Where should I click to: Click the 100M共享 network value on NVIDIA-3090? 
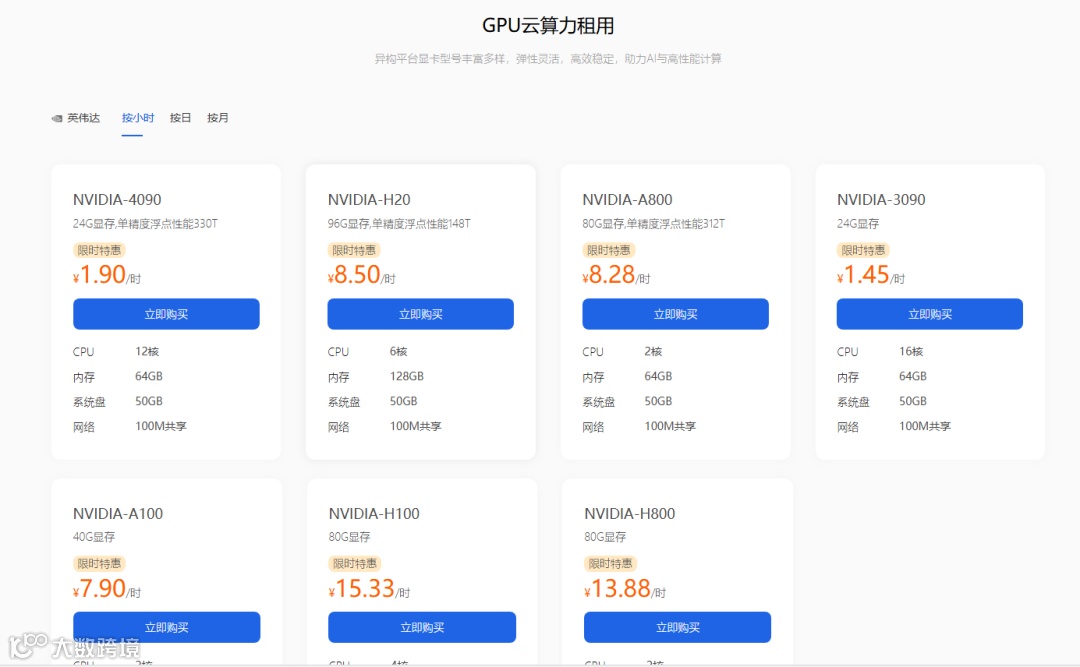pos(924,427)
